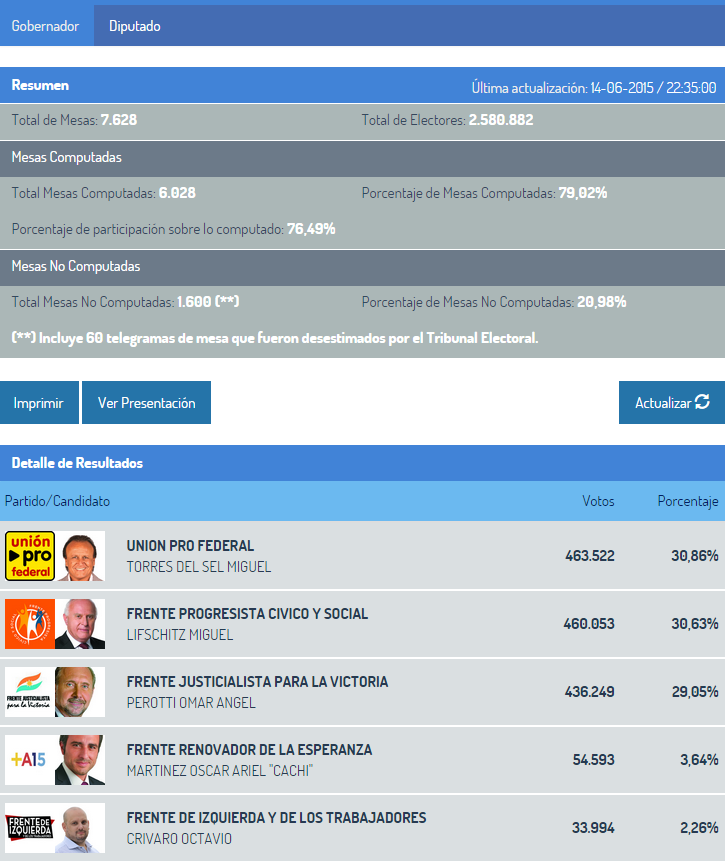
Task: Click the 2,26% percentage value
Action: (x=699, y=828)
